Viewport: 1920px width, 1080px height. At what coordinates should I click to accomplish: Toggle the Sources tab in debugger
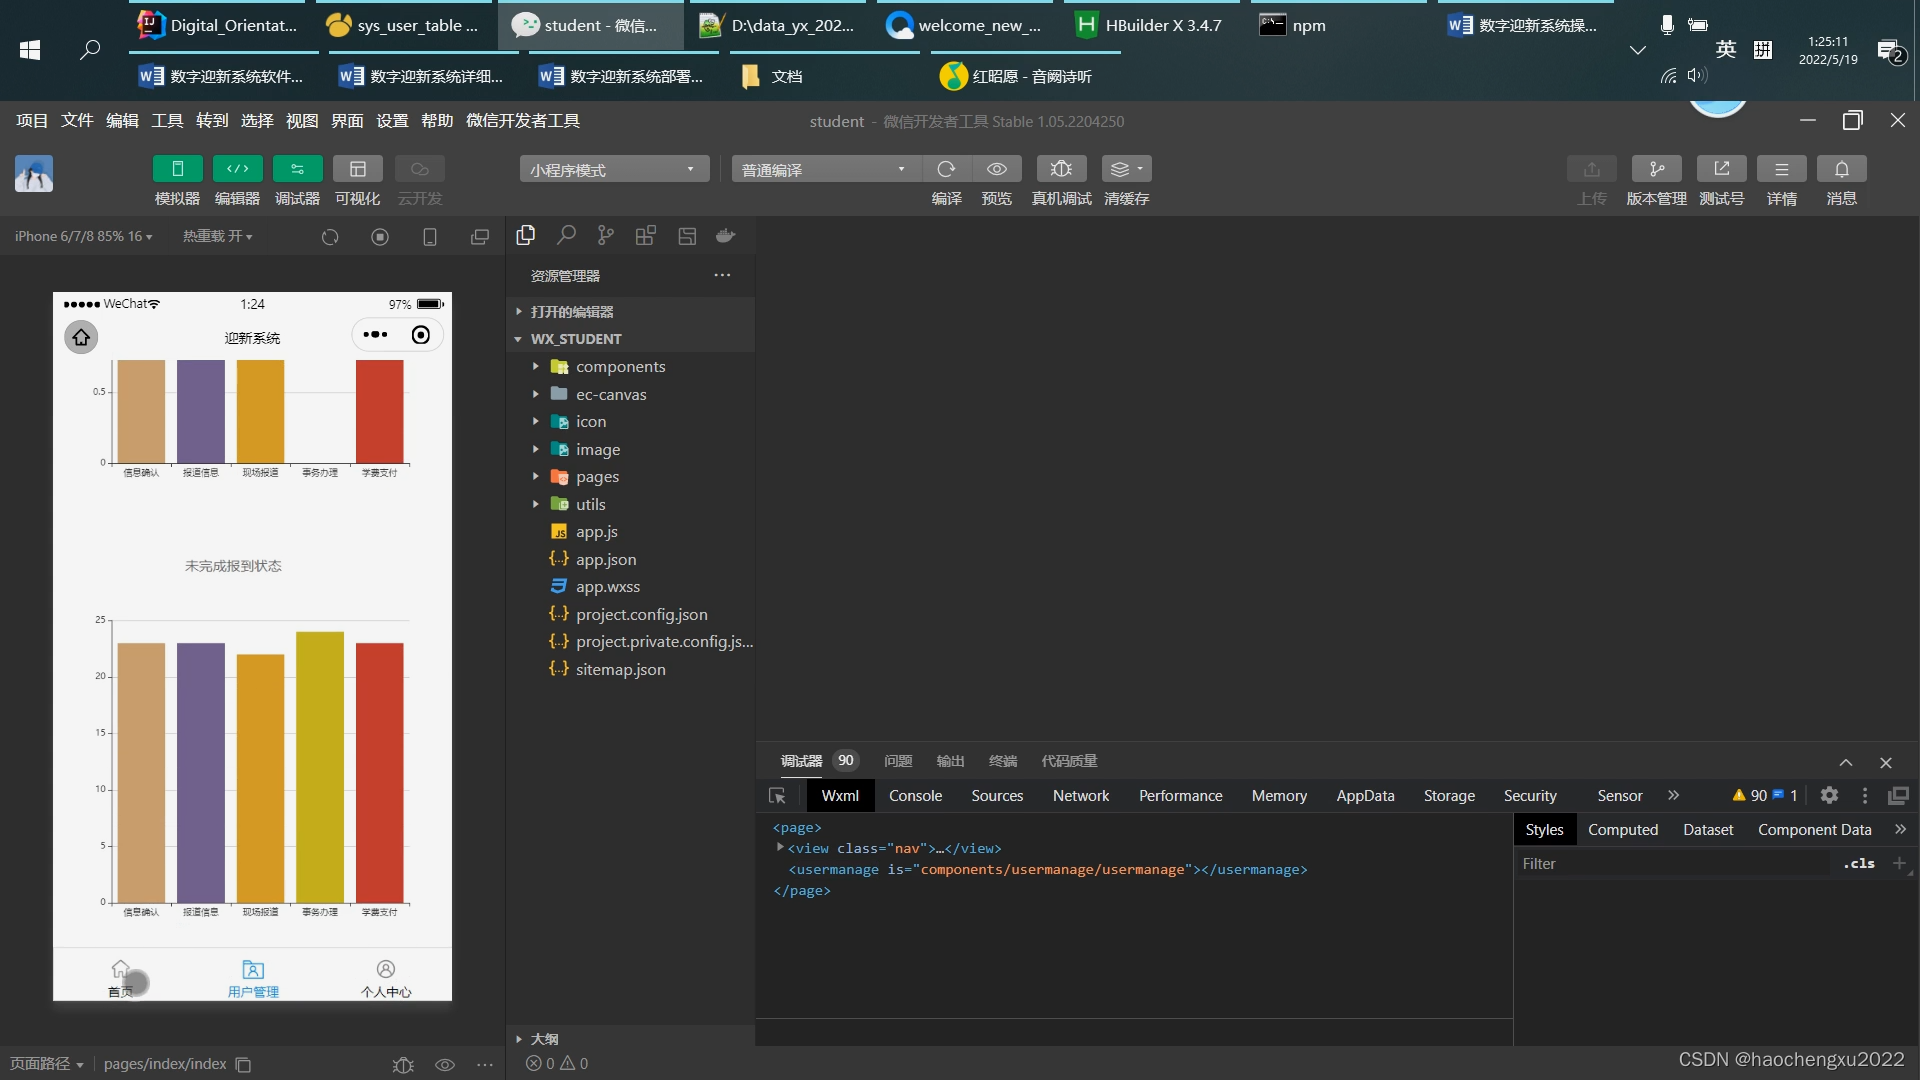tap(997, 795)
